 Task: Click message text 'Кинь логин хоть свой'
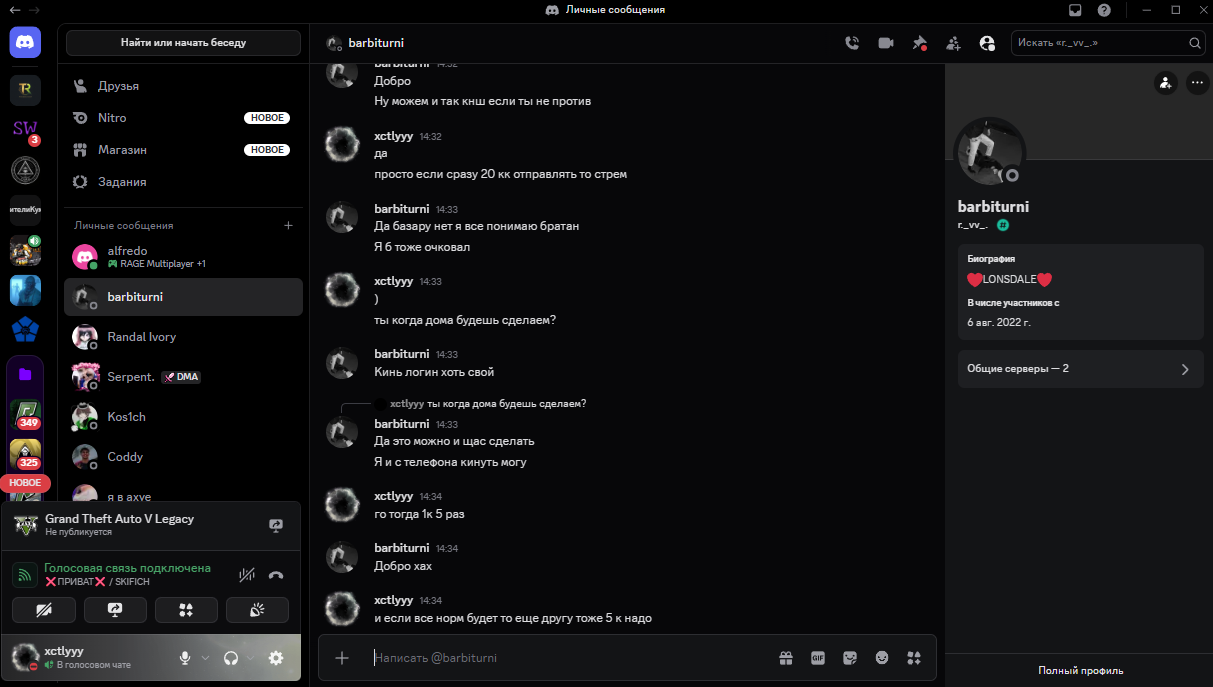(434, 372)
